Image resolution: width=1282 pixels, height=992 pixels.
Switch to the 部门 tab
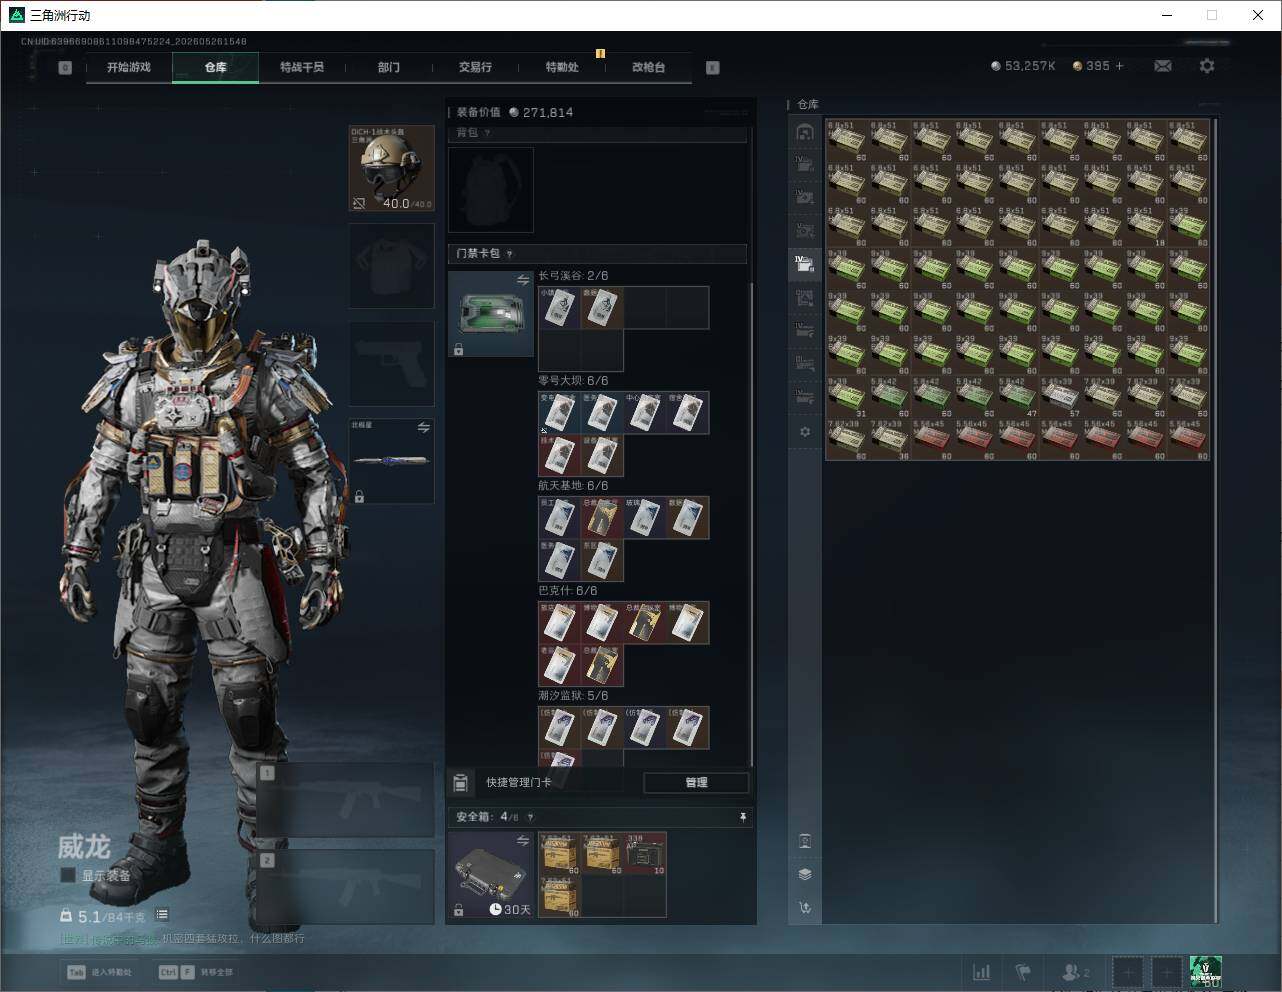[389, 67]
